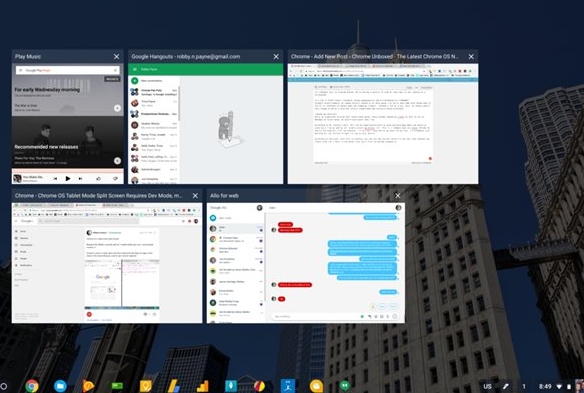The image size is (584, 393).
Task: Click play button in Play Music player
Action: point(68,178)
